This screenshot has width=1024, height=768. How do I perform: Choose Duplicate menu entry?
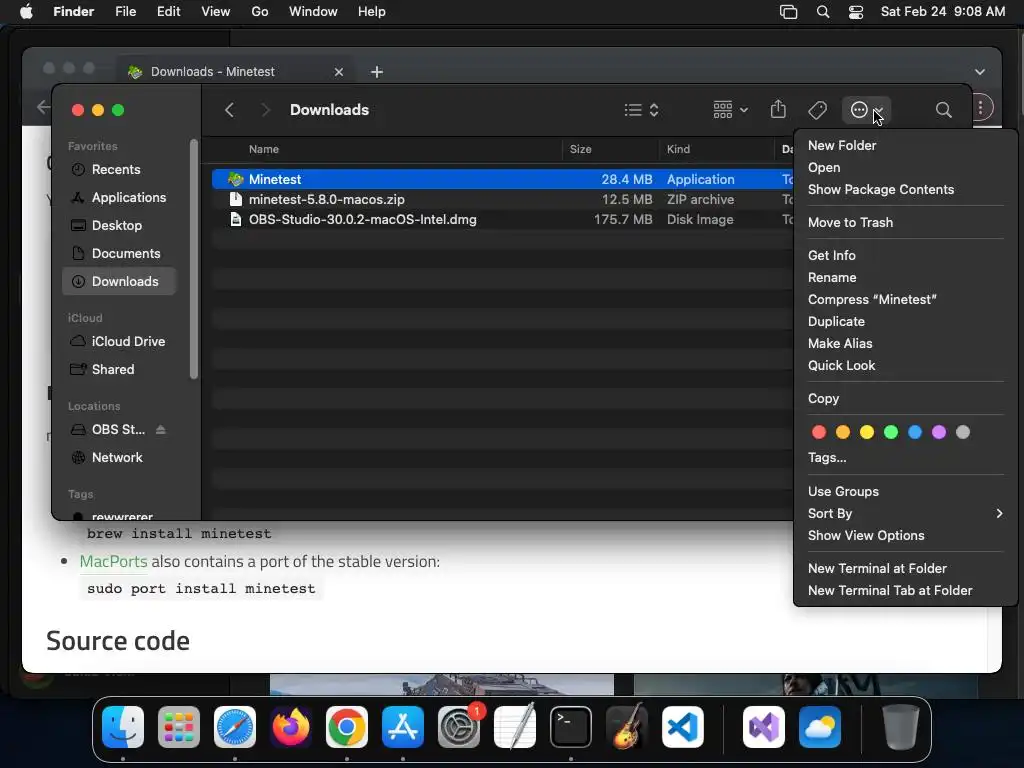pyautogui.click(x=905, y=321)
